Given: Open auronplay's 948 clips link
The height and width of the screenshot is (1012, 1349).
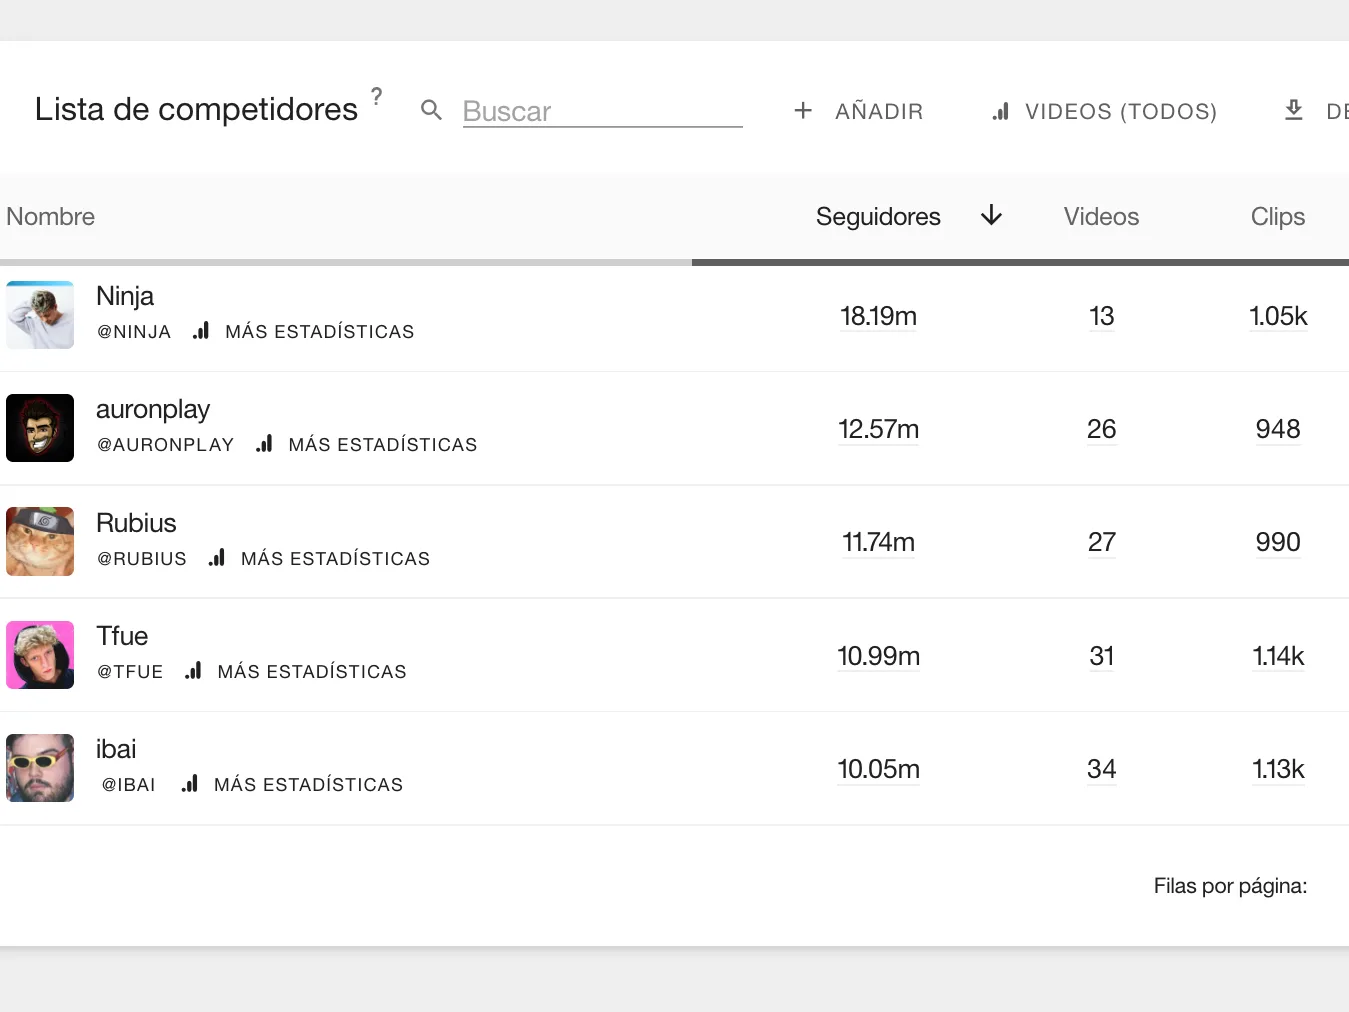Looking at the screenshot, I should click(1277, 429).
